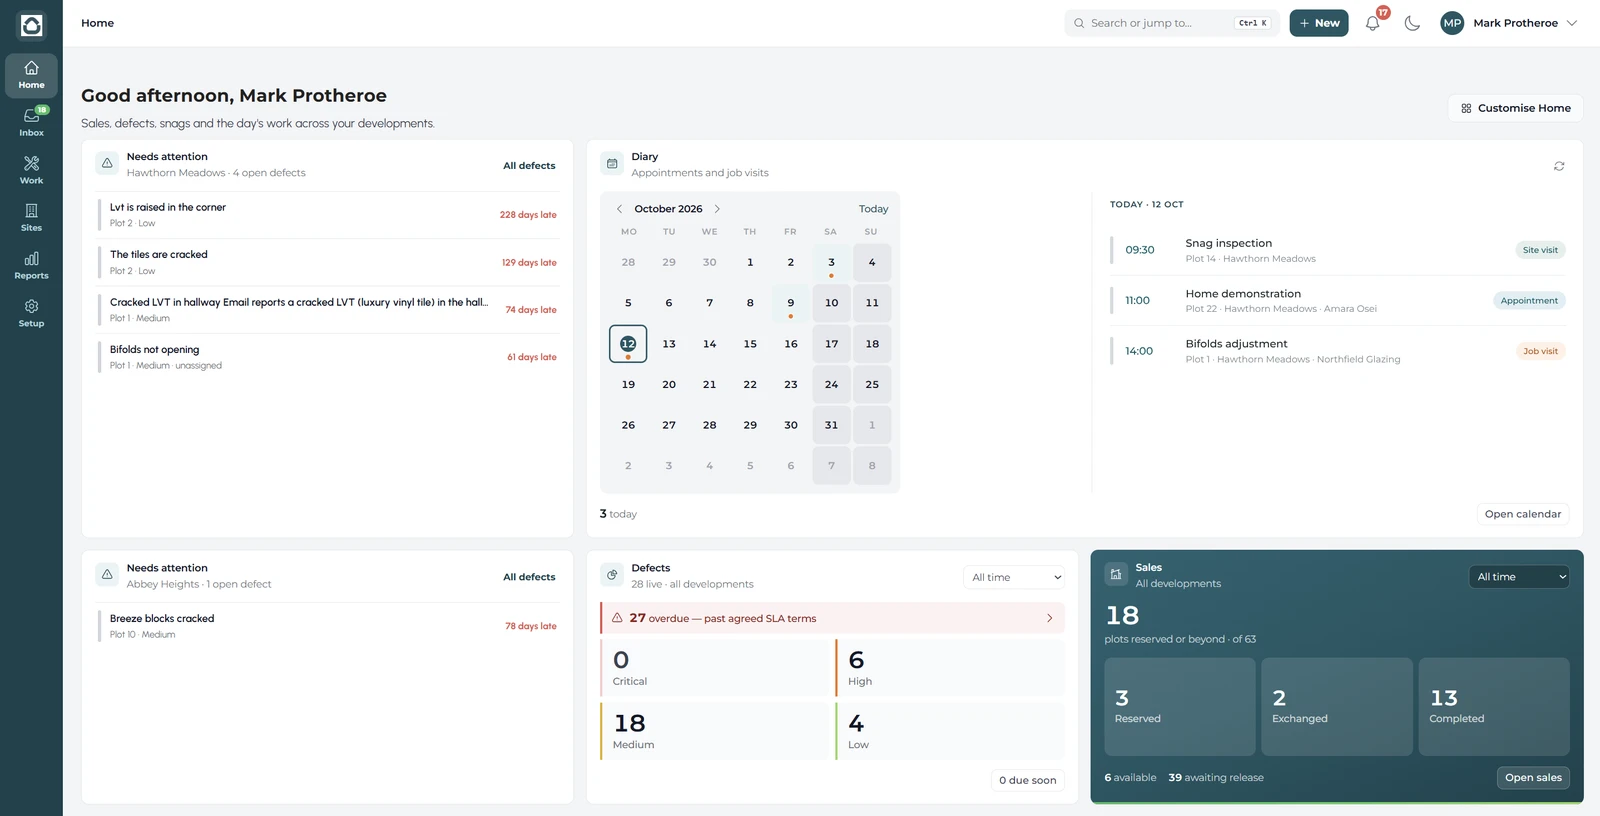Click the search magnifier icon
The height and width of the screenshot is (816, 1600).
coord(1079,23)
